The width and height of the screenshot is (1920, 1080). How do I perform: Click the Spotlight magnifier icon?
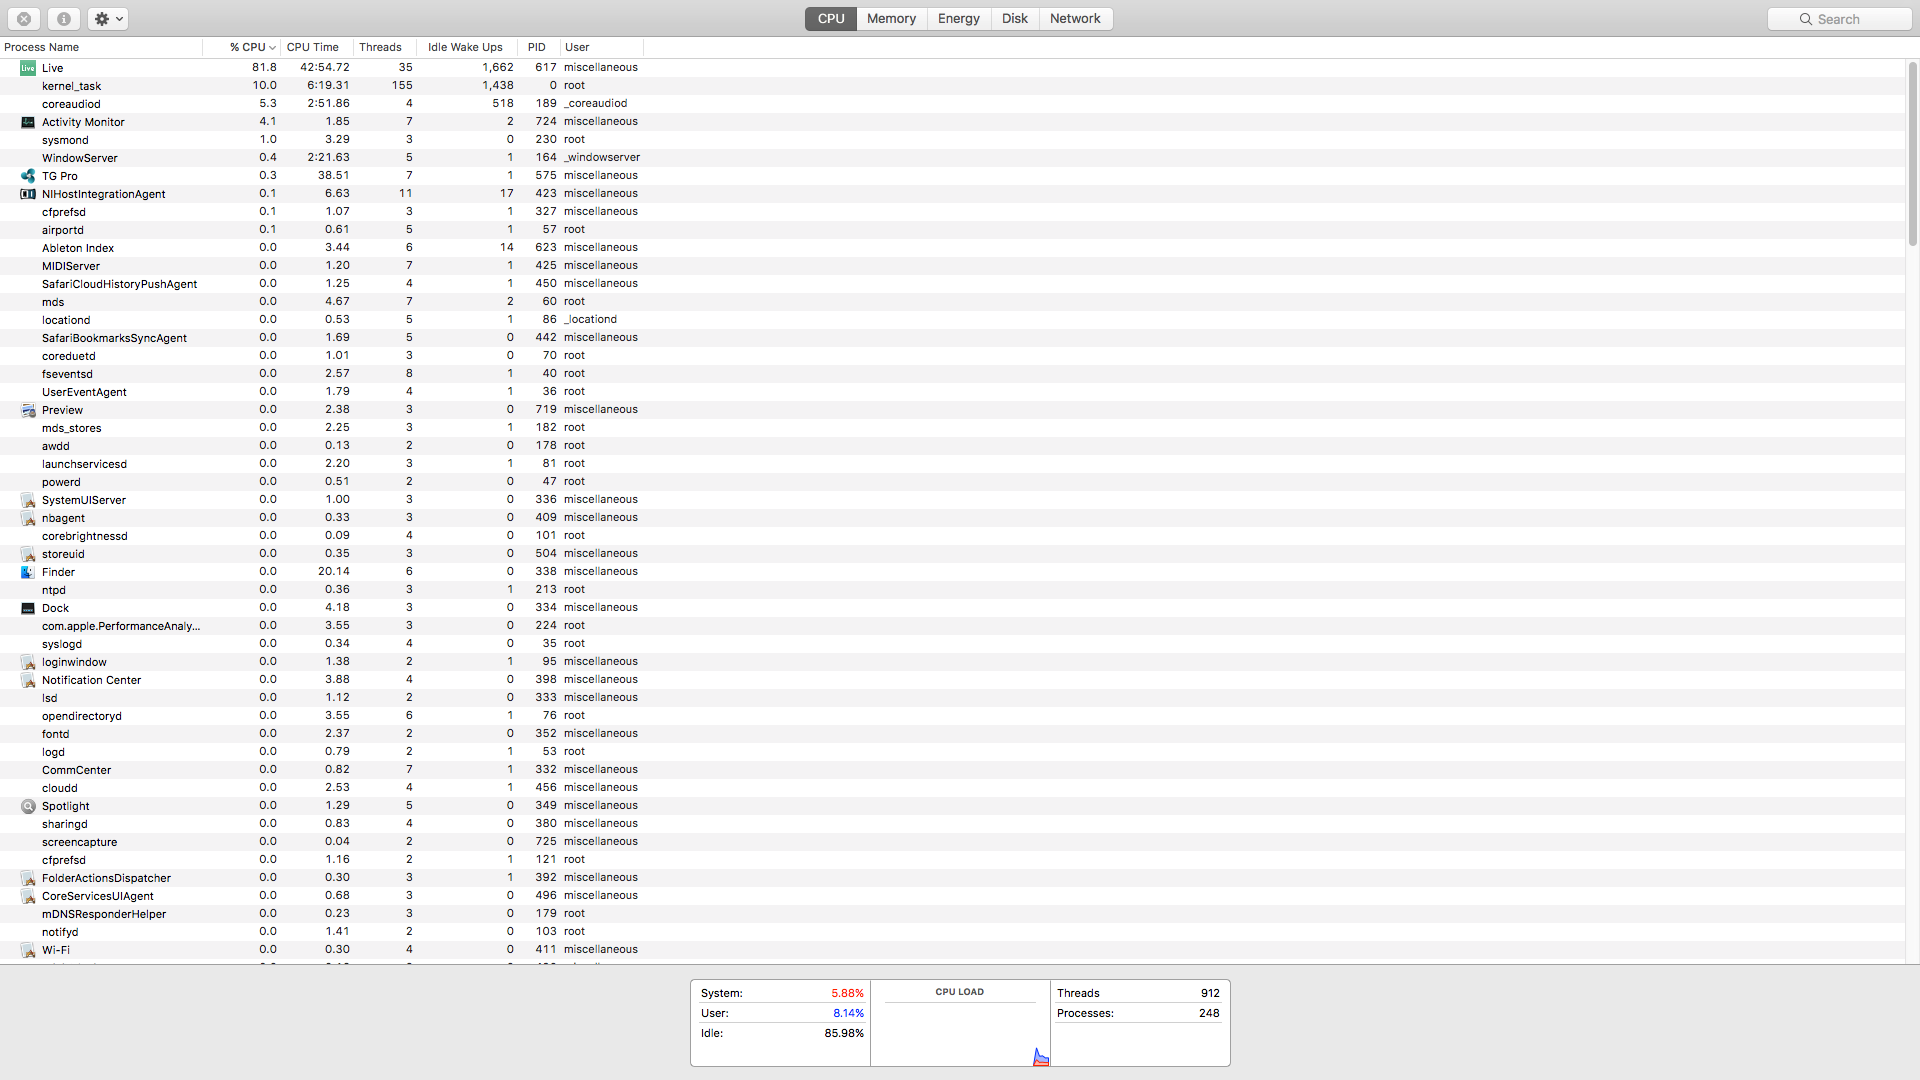pyautogui.click(x=28, y=806)
